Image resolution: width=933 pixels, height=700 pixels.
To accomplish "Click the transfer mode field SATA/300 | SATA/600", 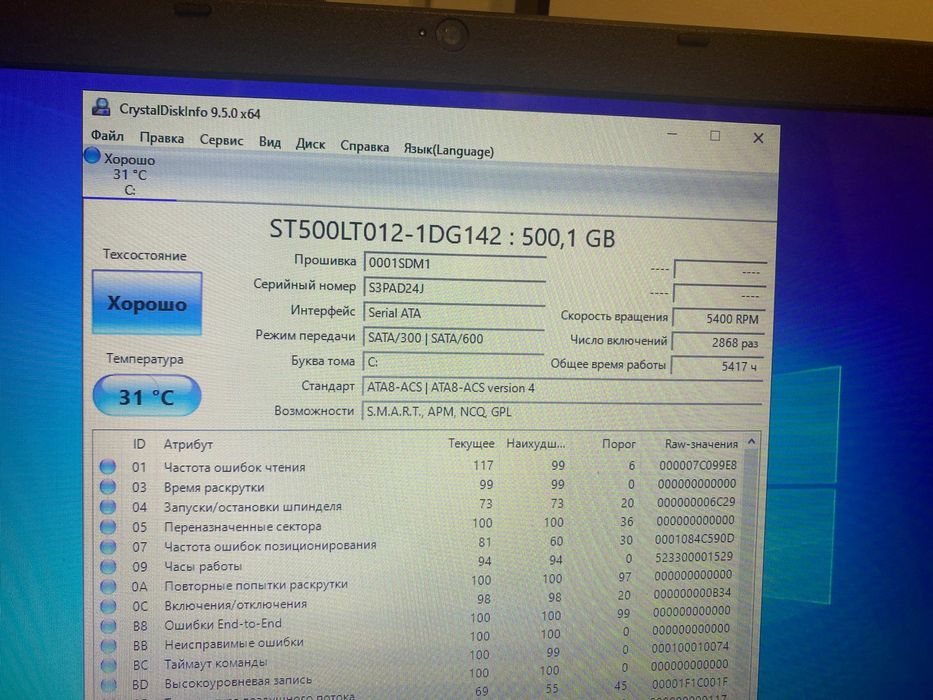I will (x=453, y=338).
